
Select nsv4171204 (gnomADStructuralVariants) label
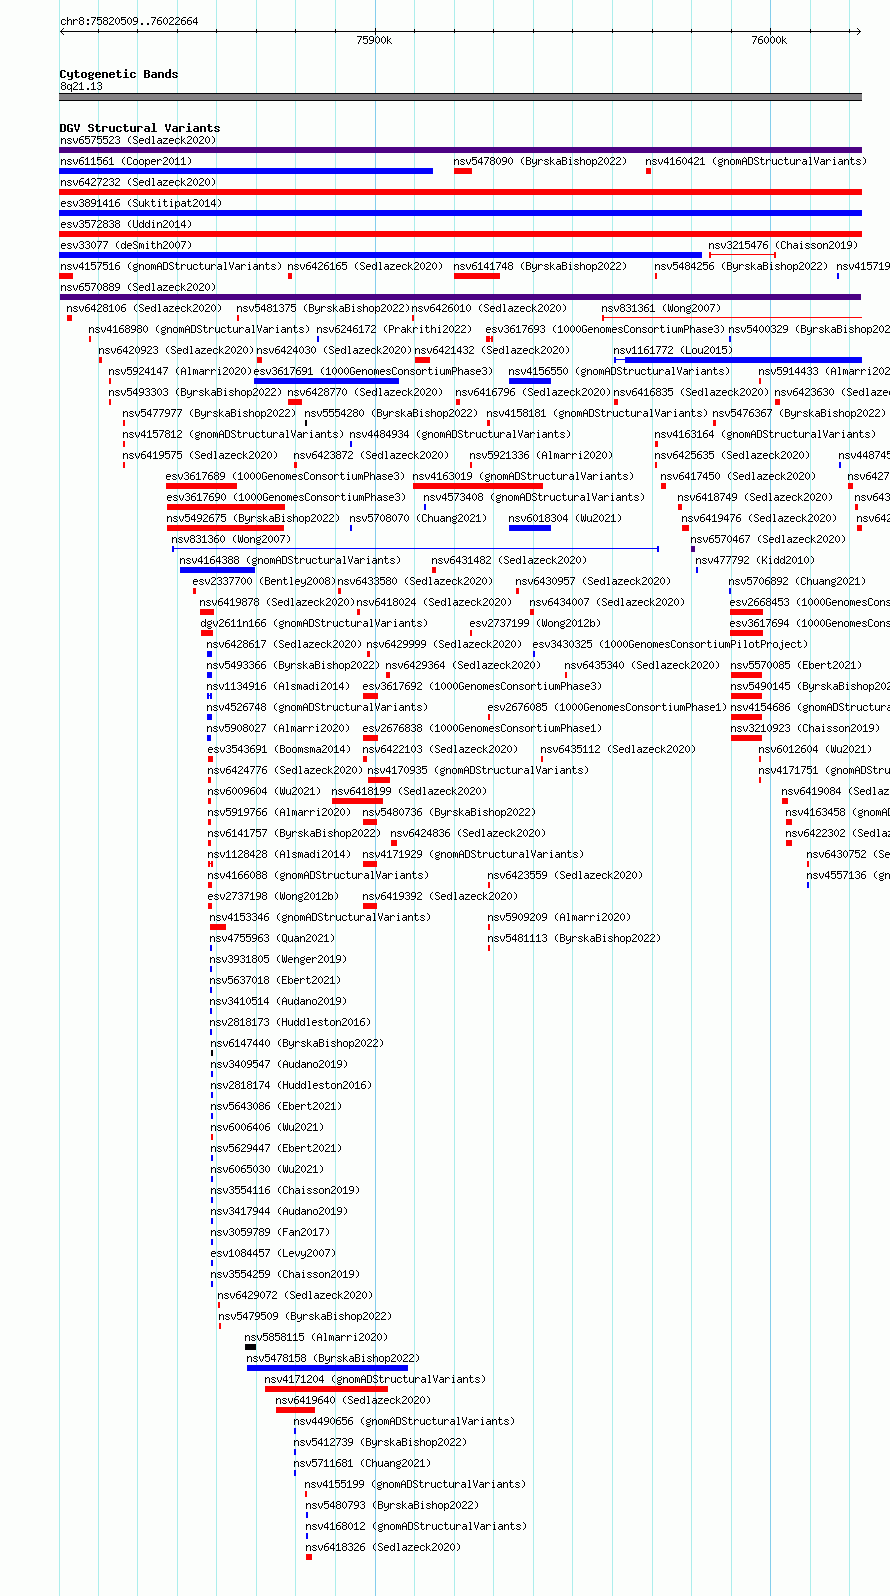coord(375,1379)
